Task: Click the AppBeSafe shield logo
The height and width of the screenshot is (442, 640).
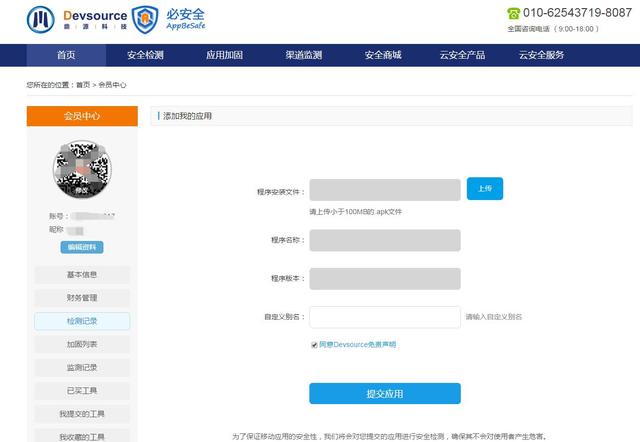Action: tap(146, 19)
